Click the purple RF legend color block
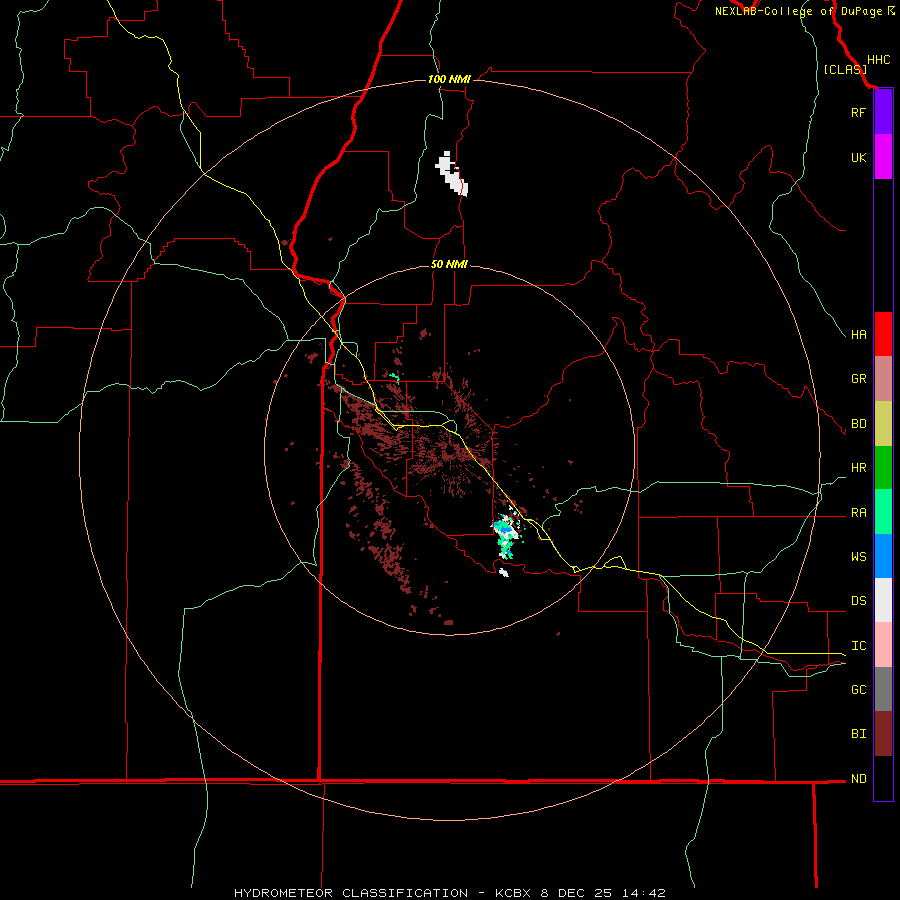The image size is (900, 900). (x=883, y=112)
